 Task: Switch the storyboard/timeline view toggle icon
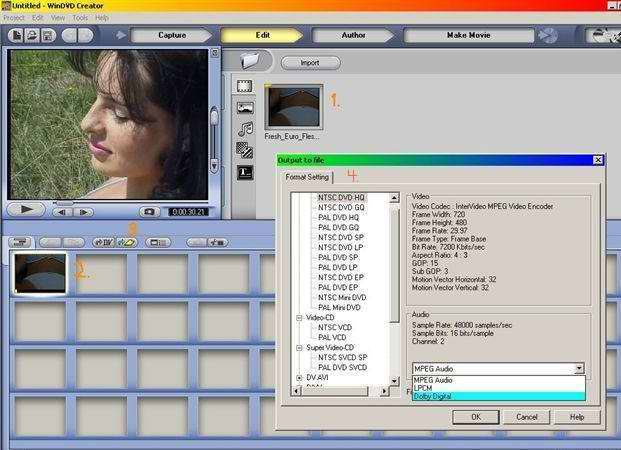point(21,242)
